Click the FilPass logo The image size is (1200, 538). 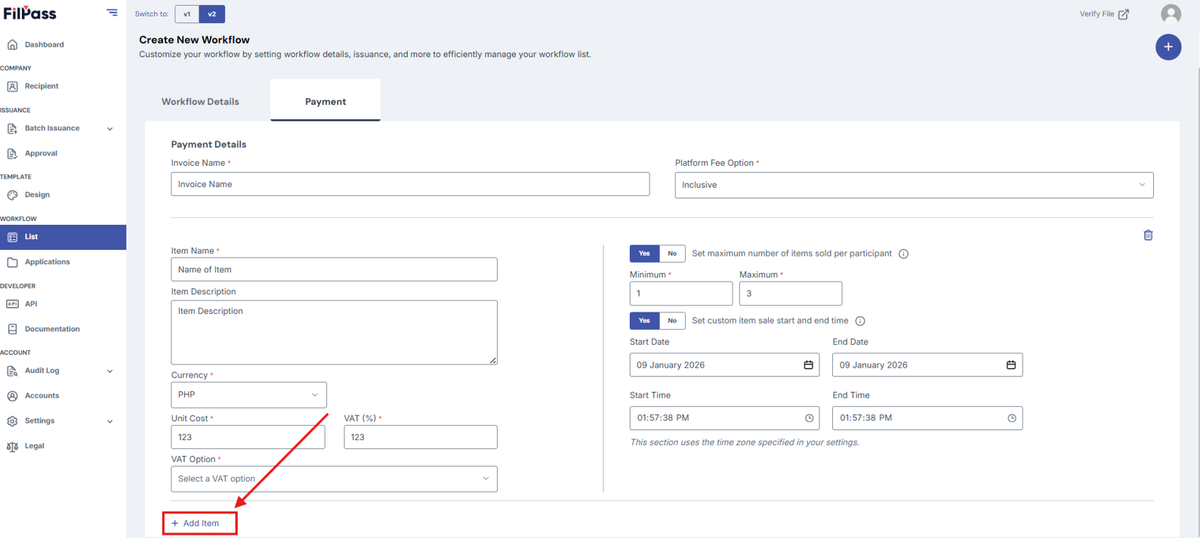(x=28, y=13)
